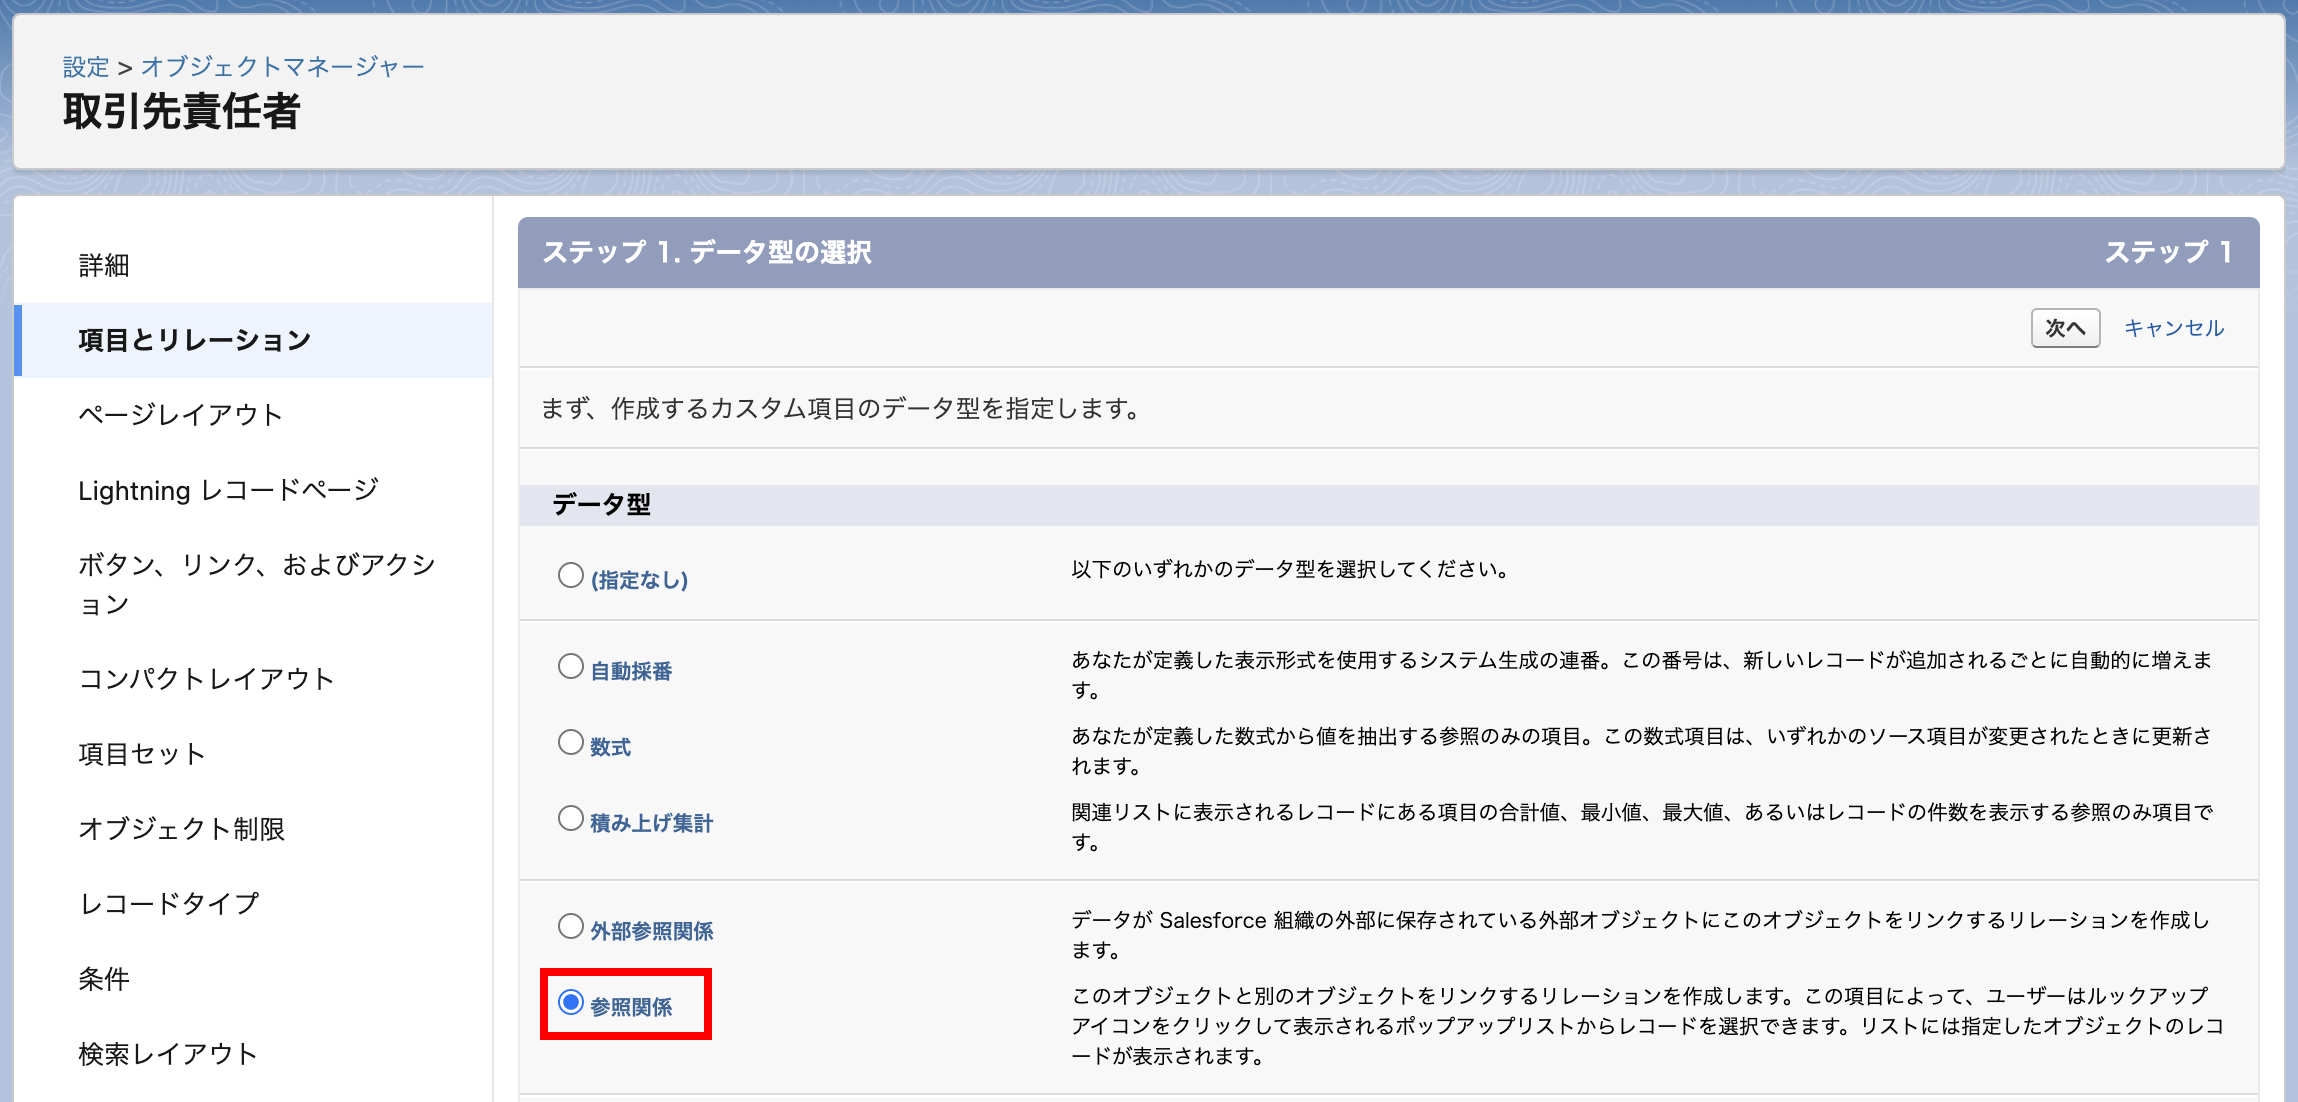Pick the 自動採番 radio button
The height and width of the screenshot is (1102, 2298).
571,666
